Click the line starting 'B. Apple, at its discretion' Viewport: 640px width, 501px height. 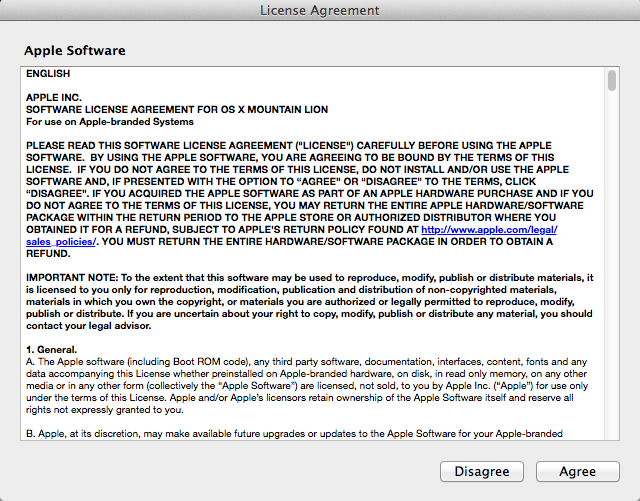[294, 434]
